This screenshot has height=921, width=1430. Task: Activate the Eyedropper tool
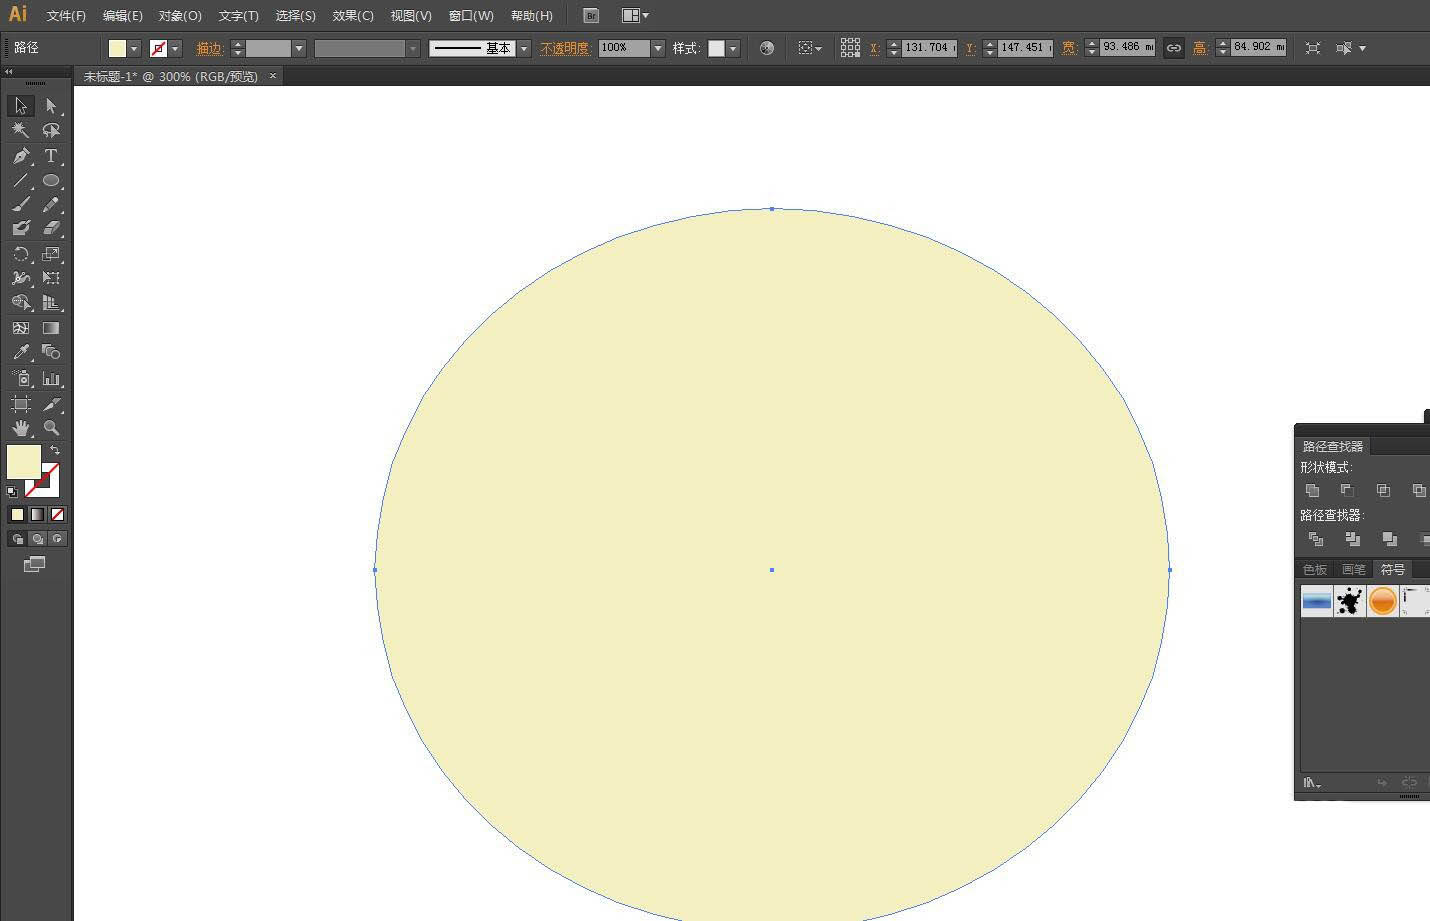click(20, 352)
